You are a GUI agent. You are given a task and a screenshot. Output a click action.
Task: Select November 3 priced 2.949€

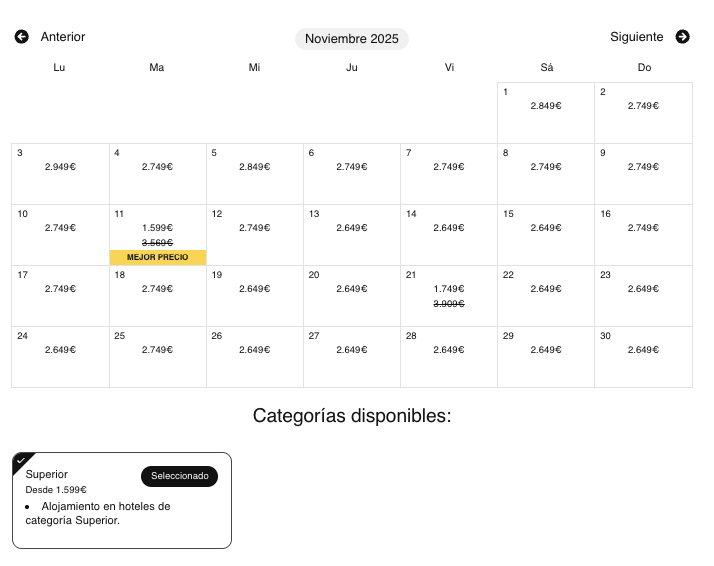[60, 174]
